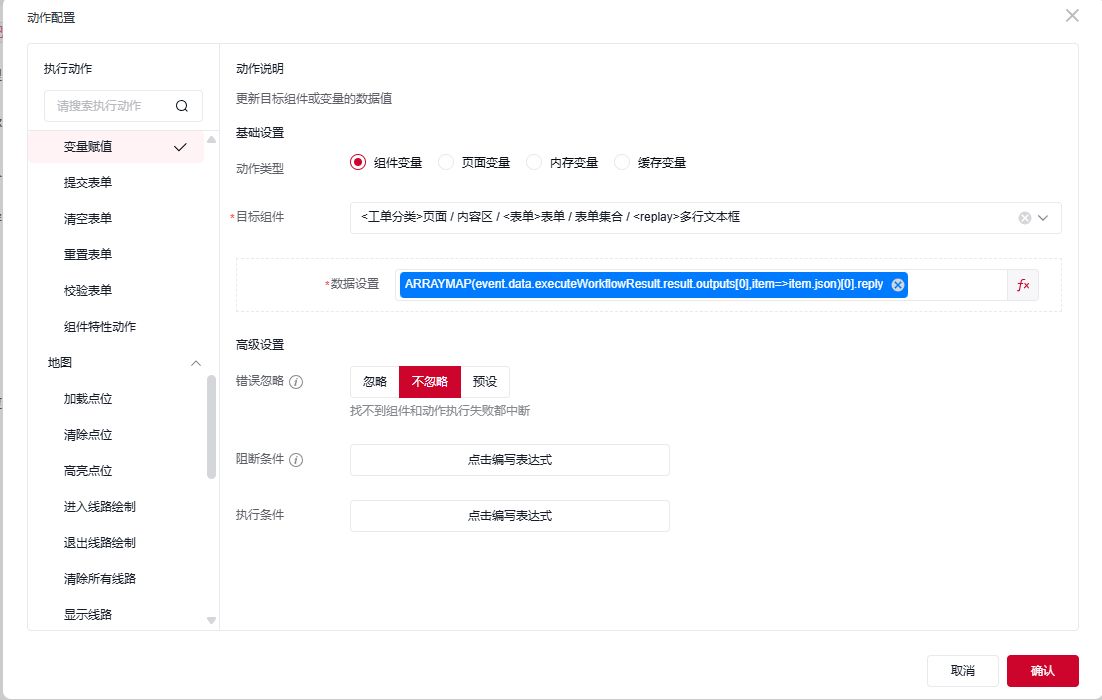The image size is (1102, 700).
Task: Choose the 页面变量 radio option
Action: pyautogui.click(x=446, y=163)
